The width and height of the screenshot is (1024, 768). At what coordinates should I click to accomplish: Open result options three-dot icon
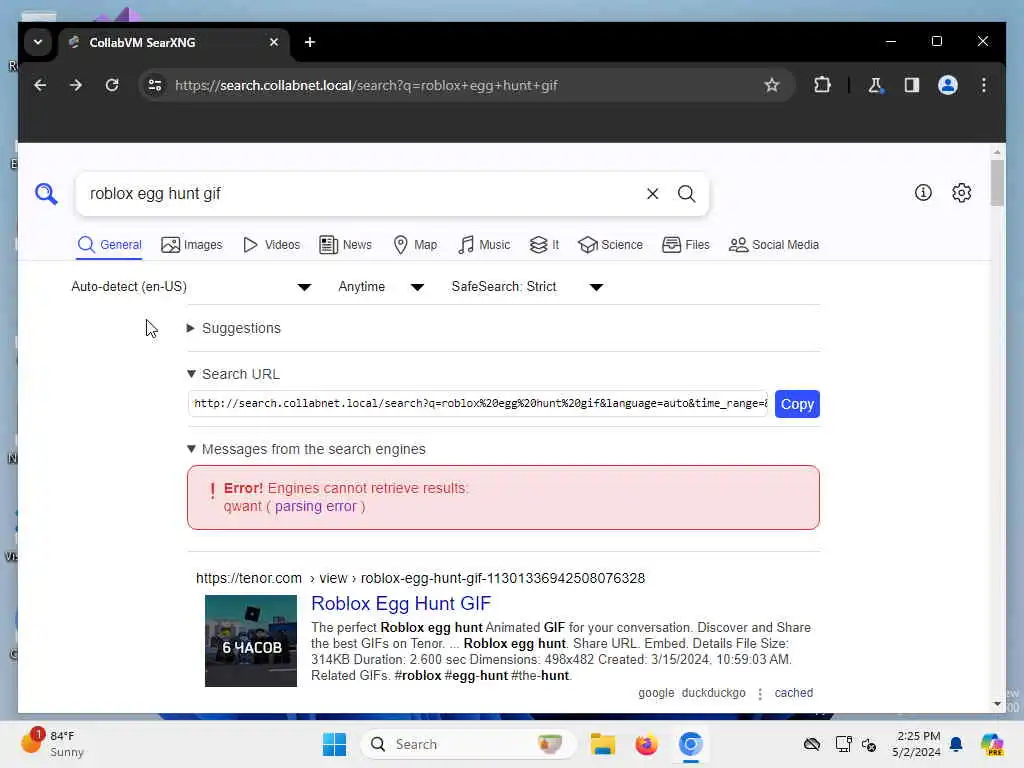coord(760,694)
